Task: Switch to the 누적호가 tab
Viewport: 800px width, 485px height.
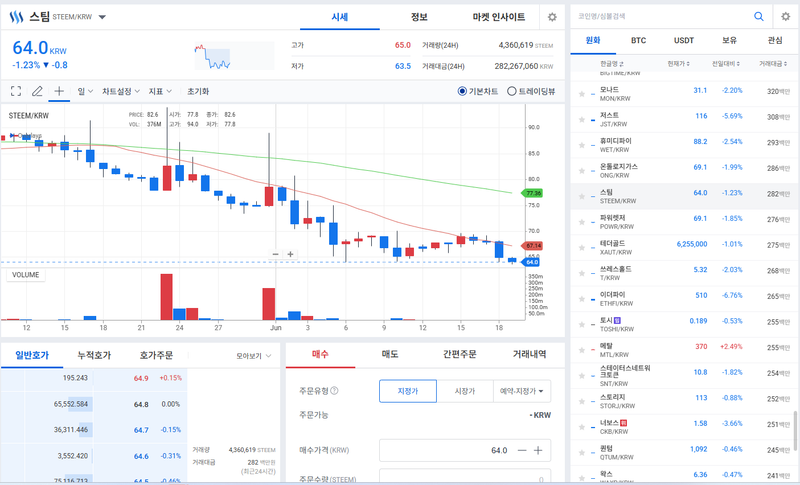Action: 94,355
